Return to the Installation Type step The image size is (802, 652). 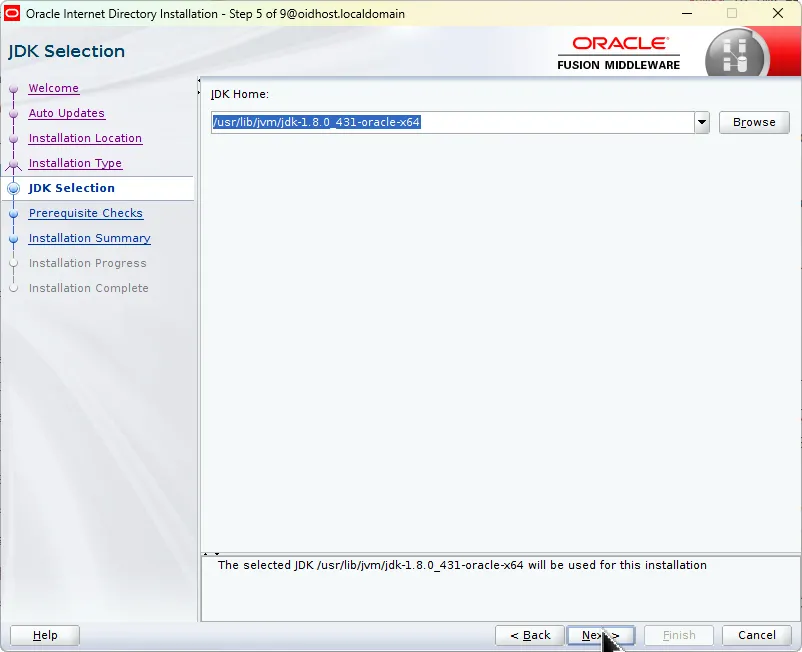click(x=75, y=163)
